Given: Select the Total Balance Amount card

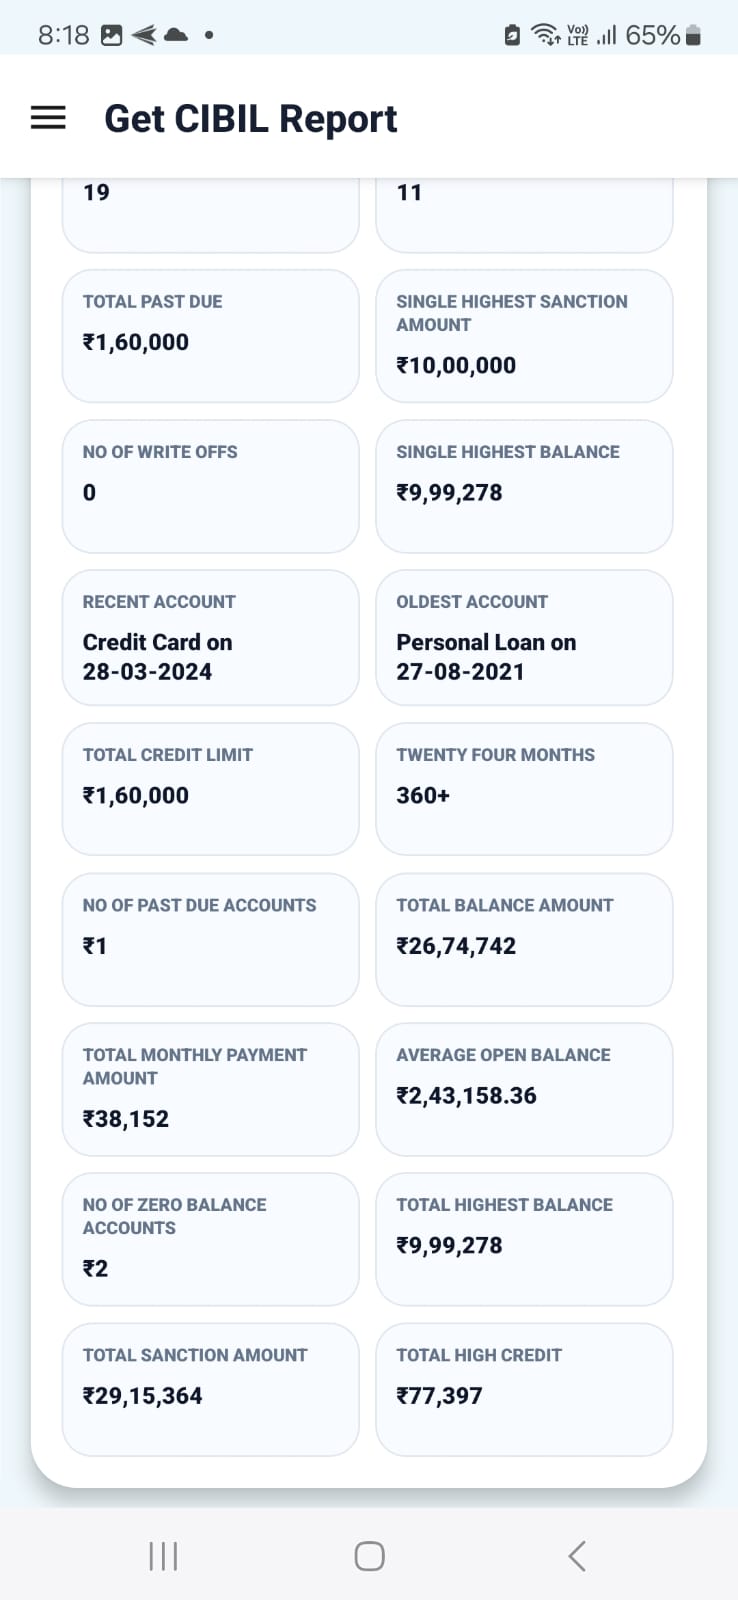Looking at the screenshot, I should (524, 940).
